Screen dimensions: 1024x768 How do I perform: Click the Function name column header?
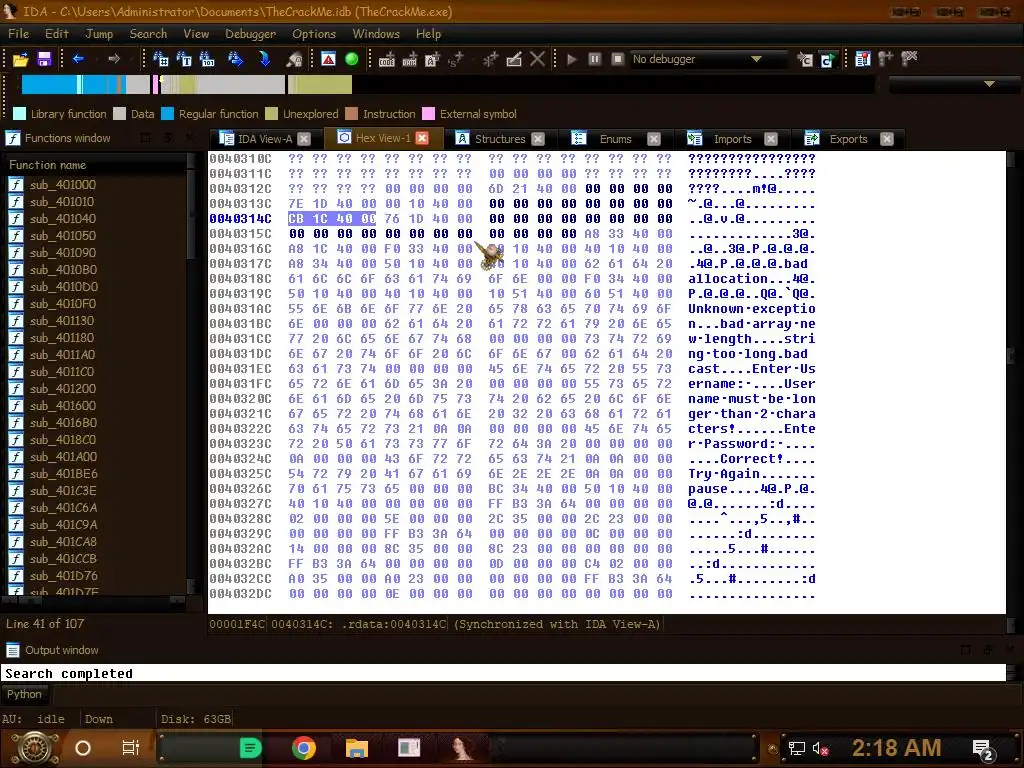pos(97,165)
